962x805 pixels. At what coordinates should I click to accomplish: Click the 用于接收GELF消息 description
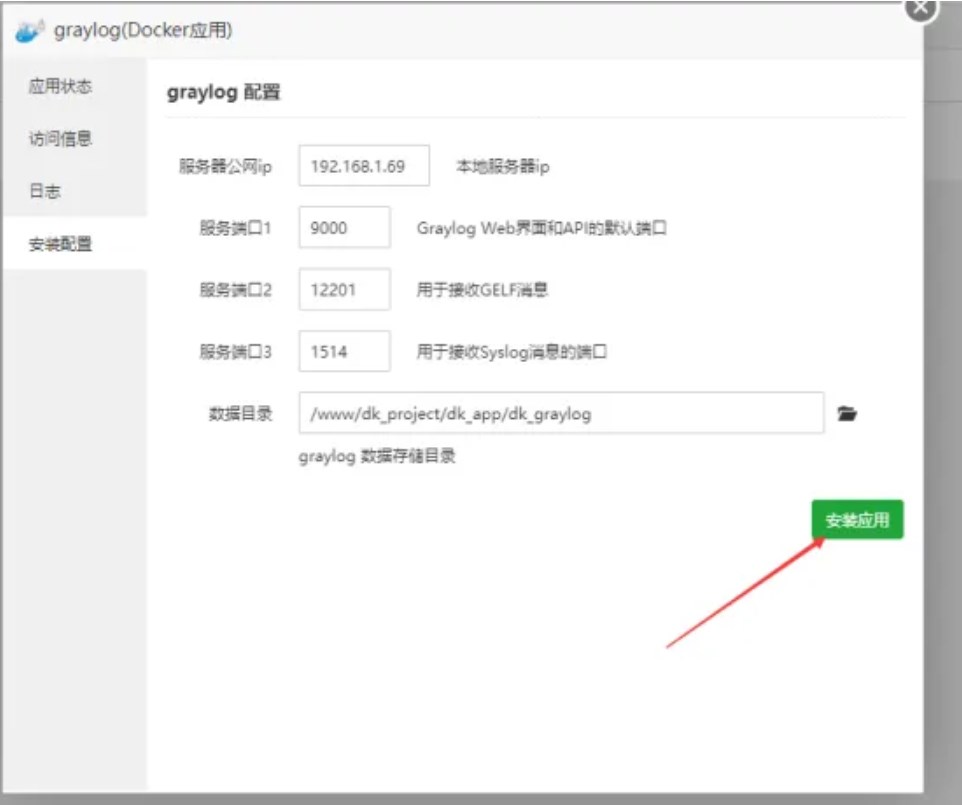[482, 290]
